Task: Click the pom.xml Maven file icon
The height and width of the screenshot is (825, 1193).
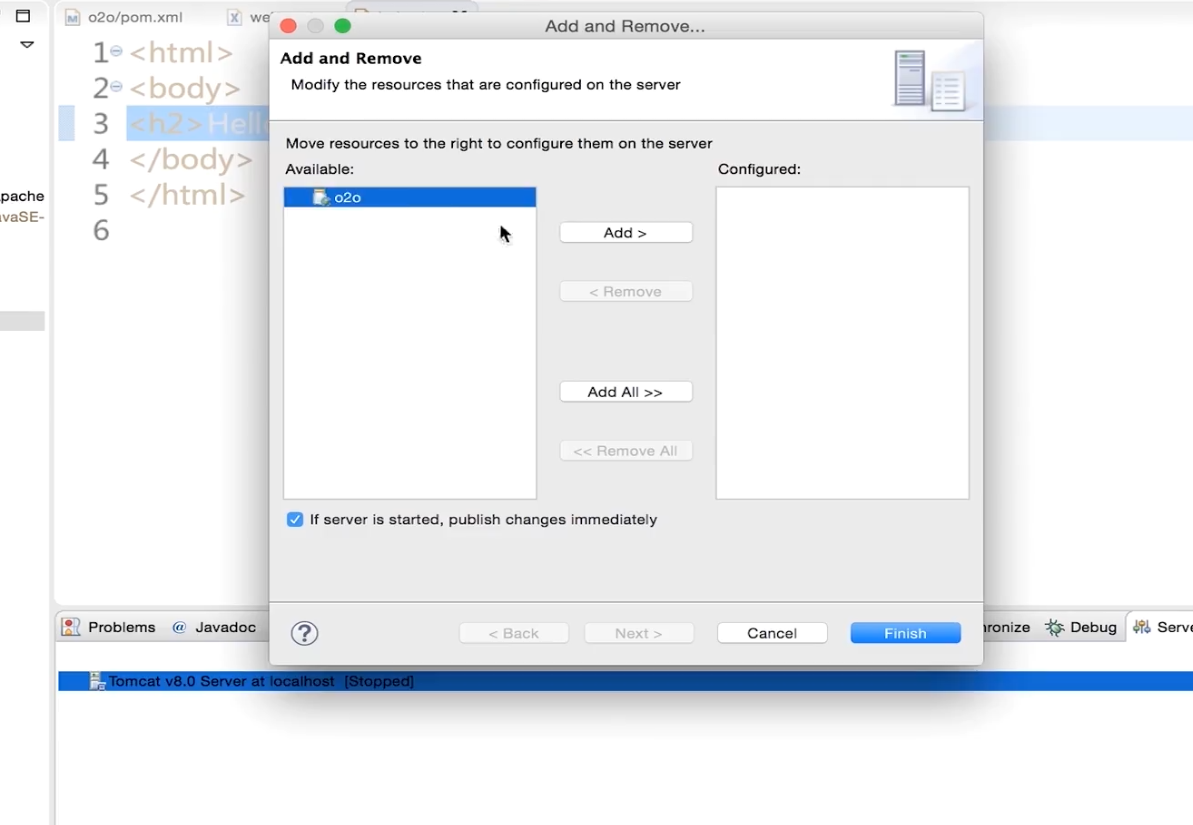Action: [x=72, y=18]
